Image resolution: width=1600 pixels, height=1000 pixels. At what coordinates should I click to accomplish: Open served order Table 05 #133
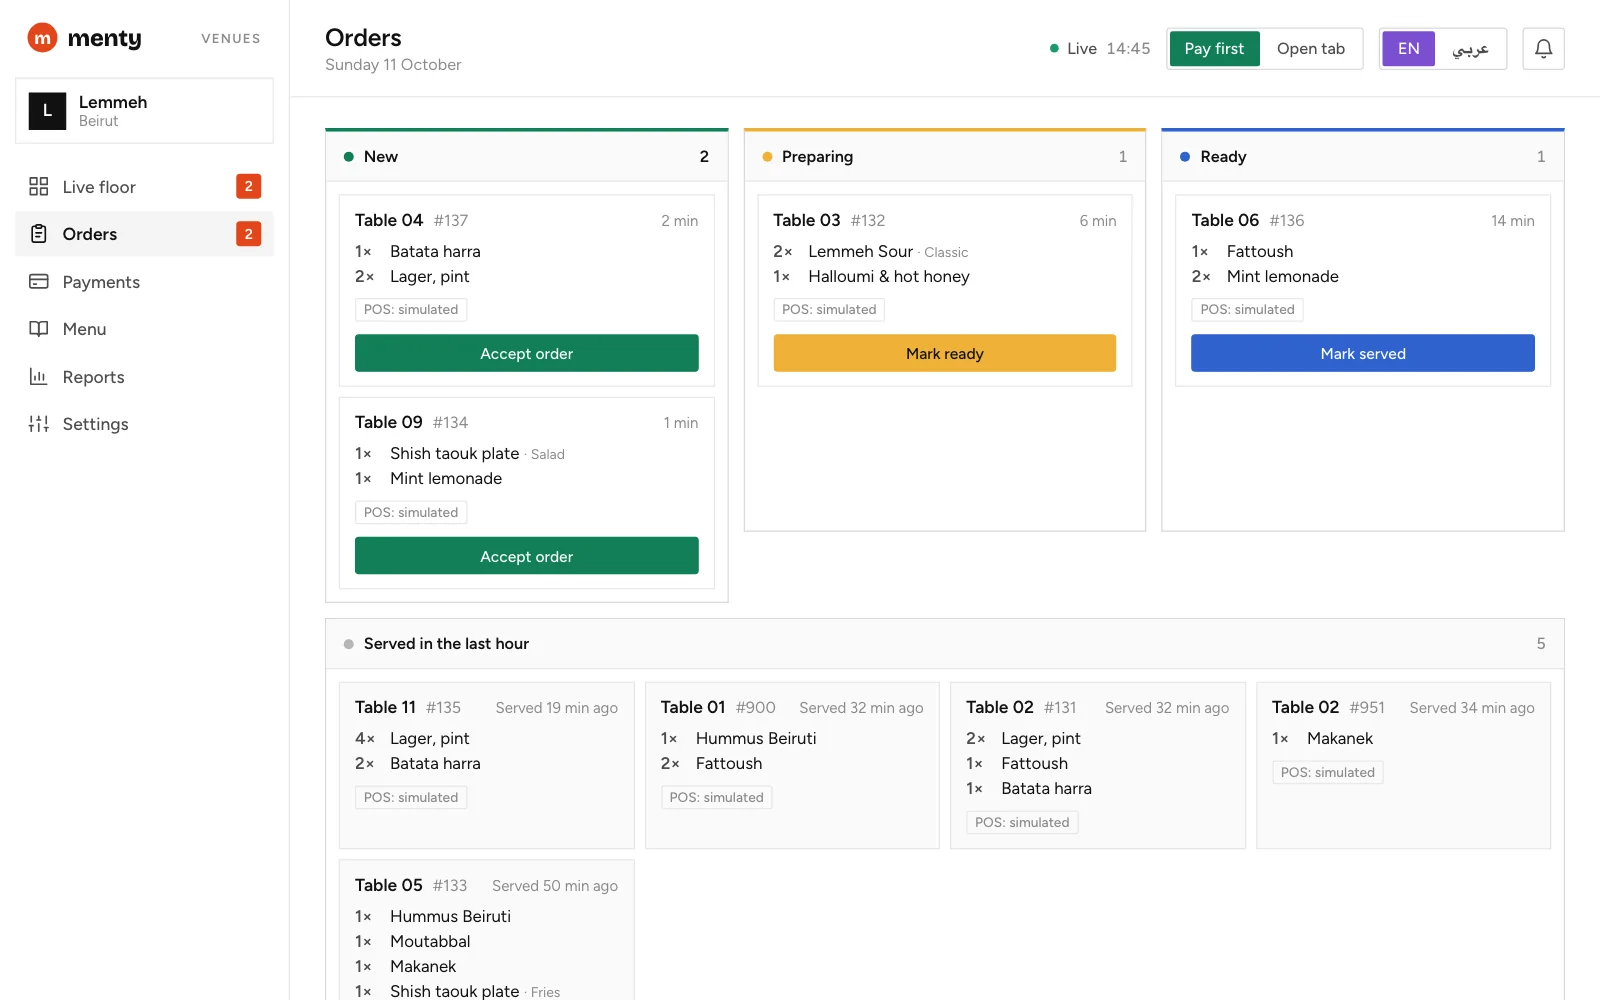[486, 930]
